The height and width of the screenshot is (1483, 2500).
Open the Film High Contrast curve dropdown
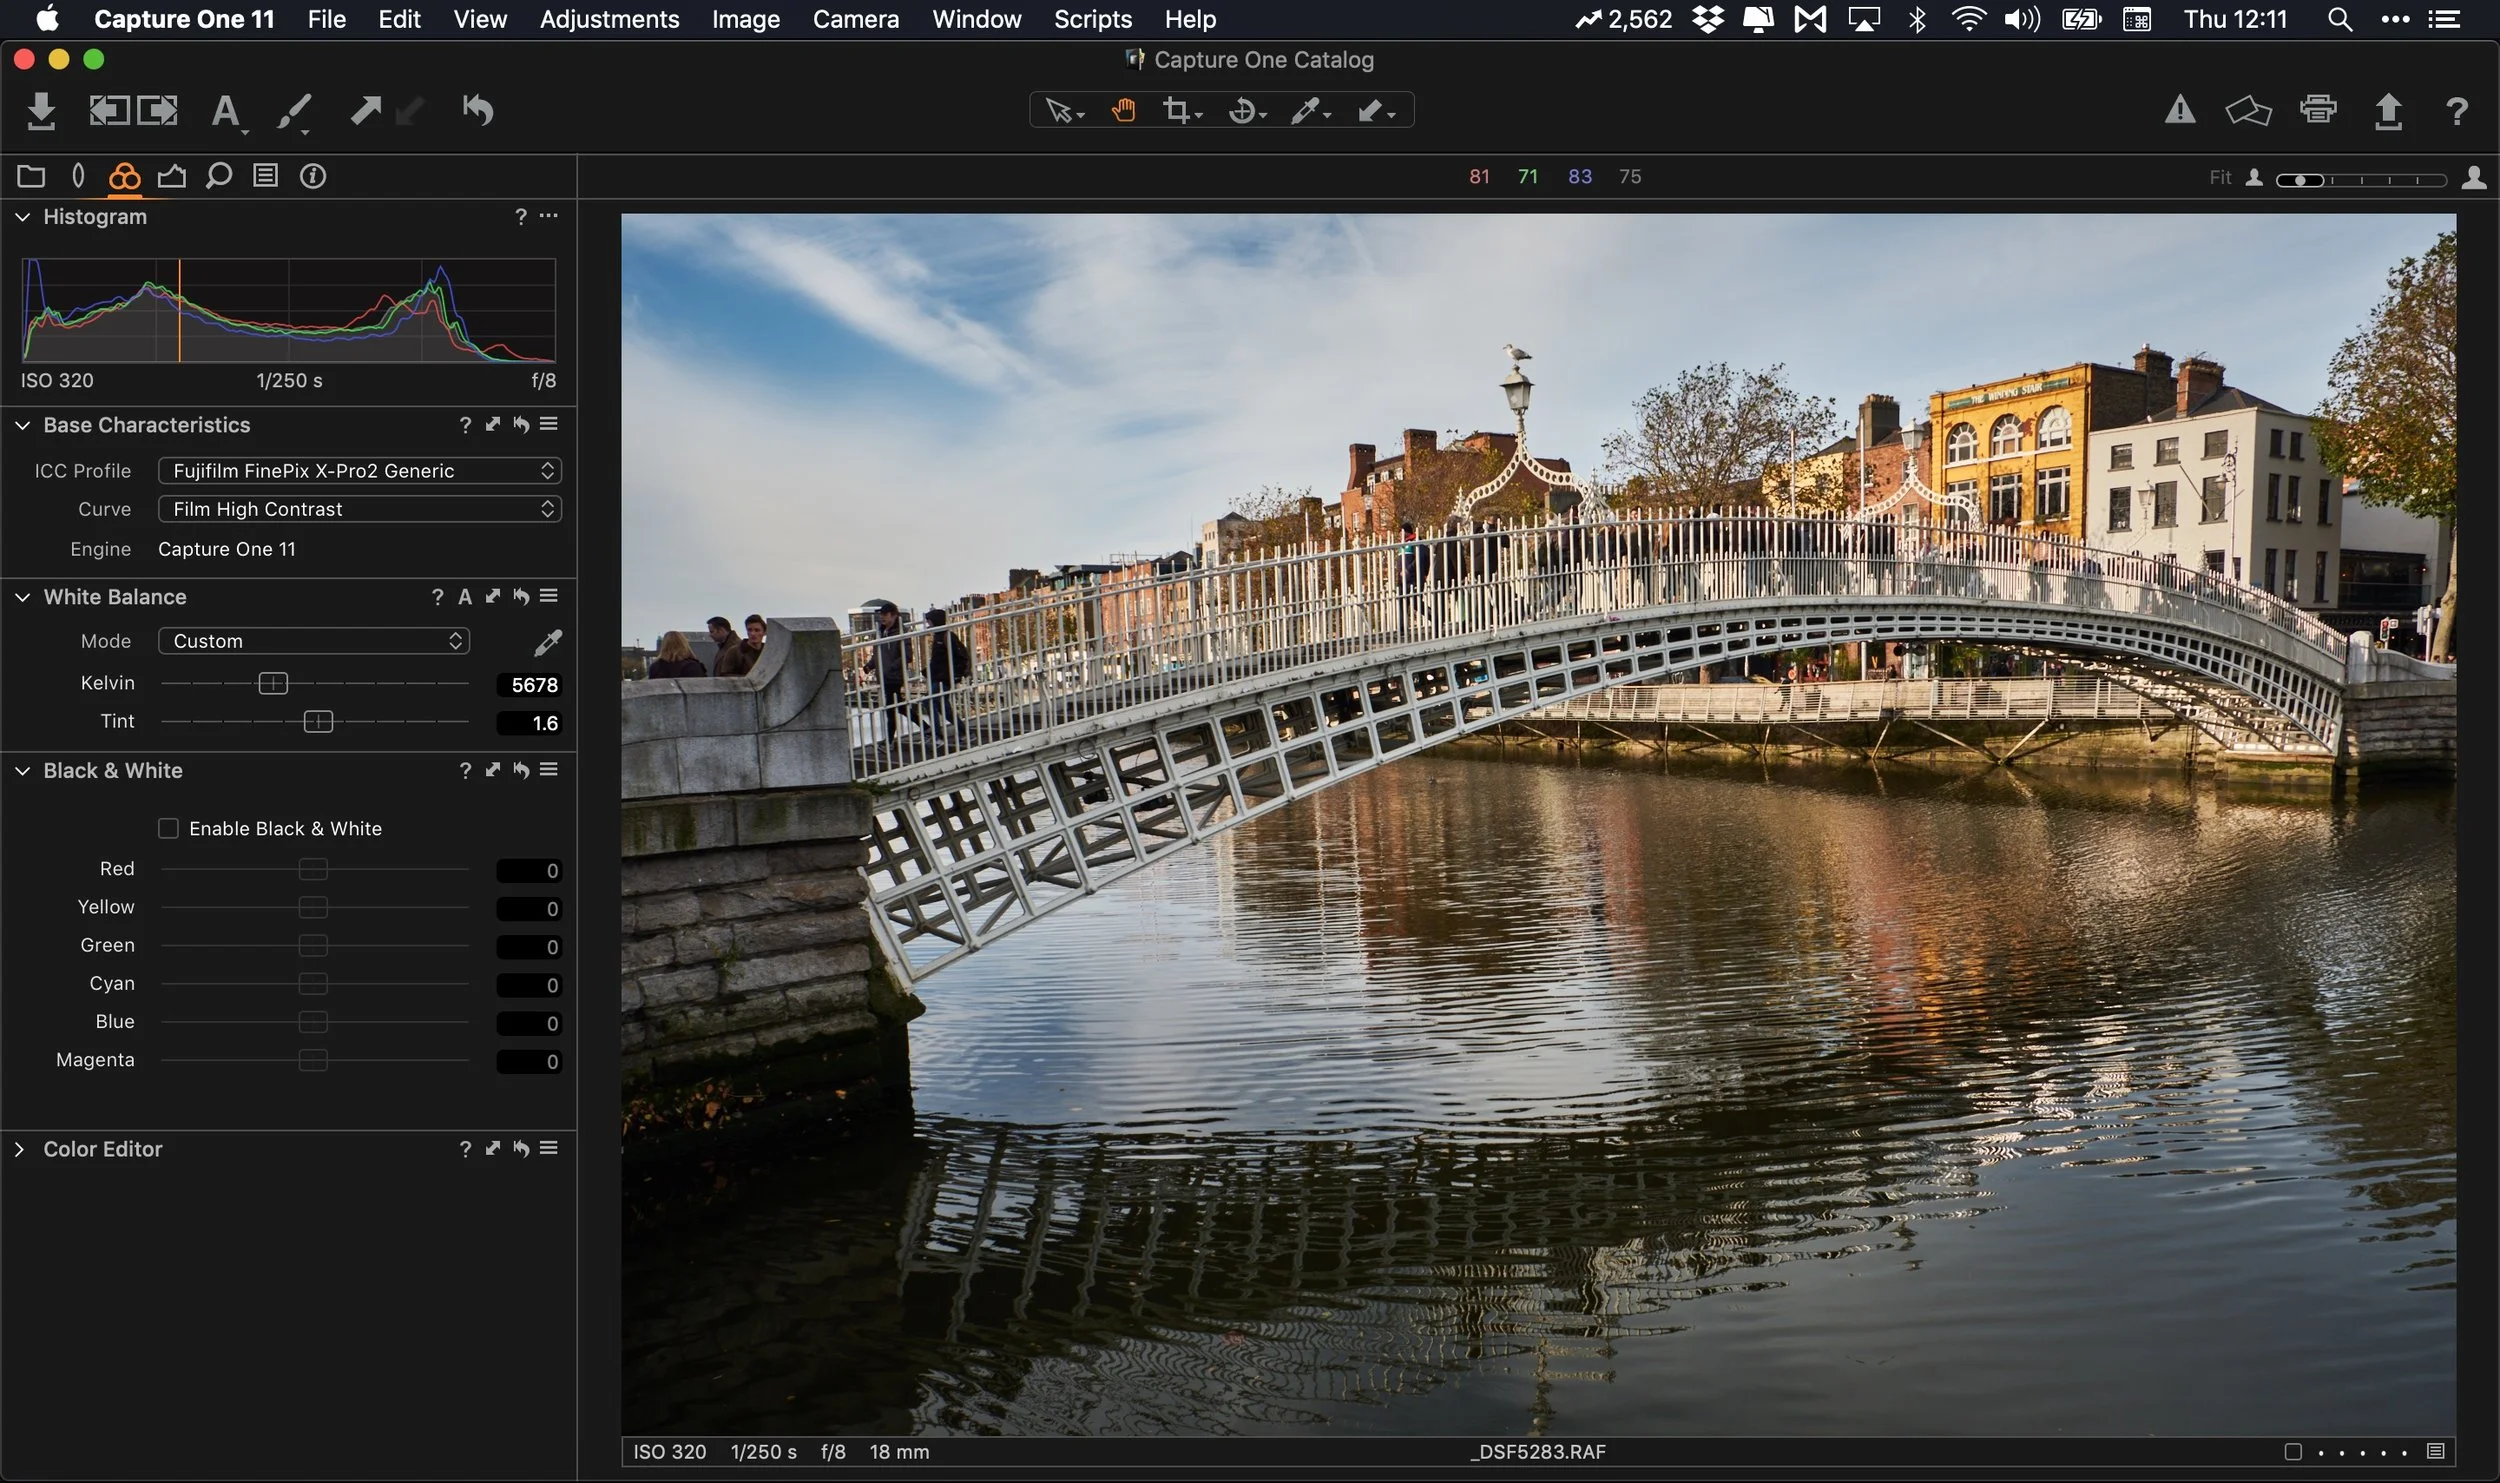[359, 509]
